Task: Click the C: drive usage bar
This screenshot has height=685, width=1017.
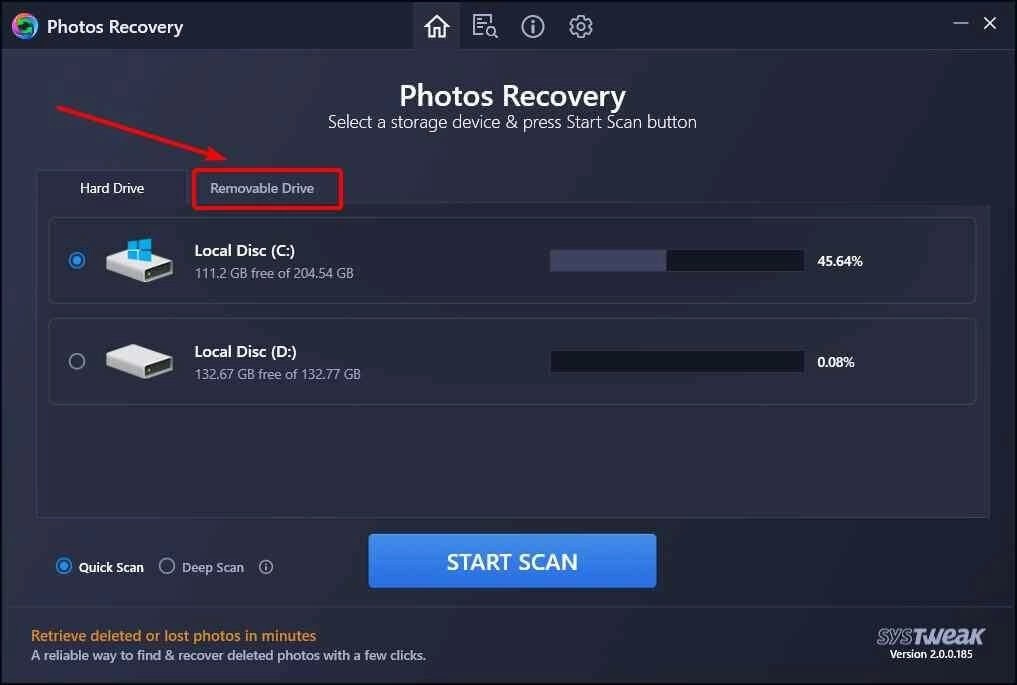Action: (676, 261)
